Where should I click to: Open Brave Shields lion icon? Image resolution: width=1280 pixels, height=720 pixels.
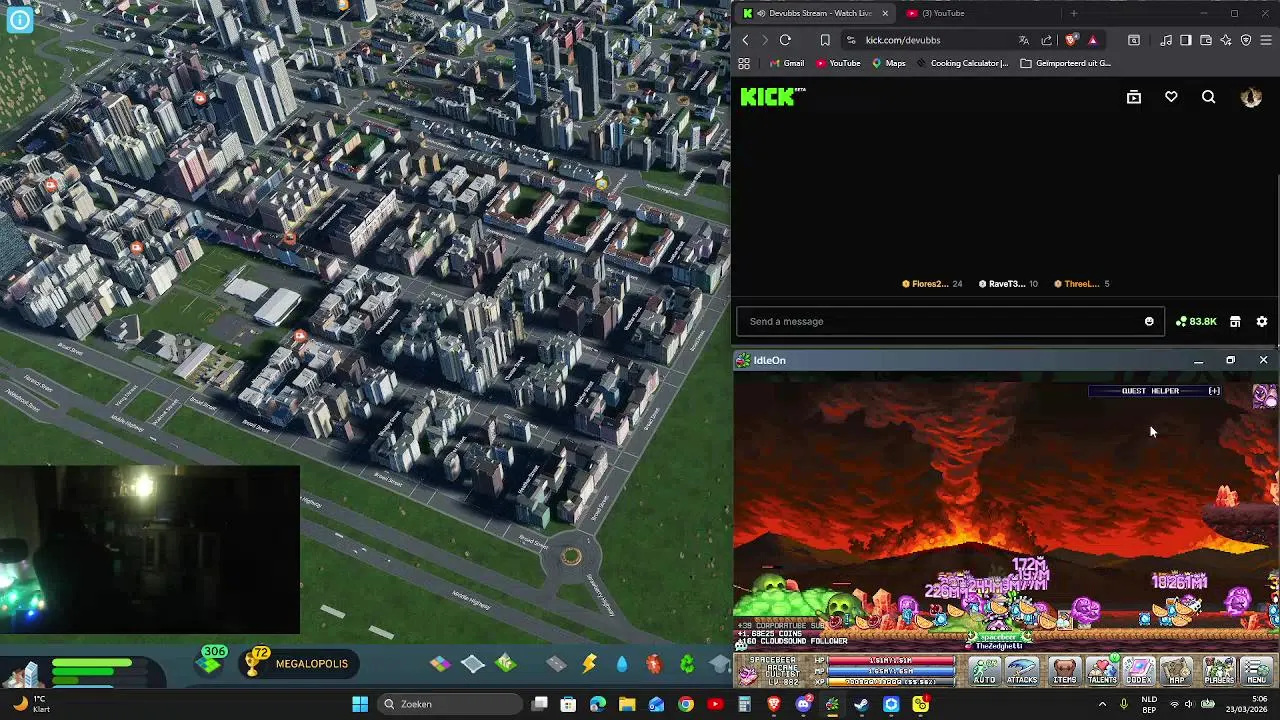(x=1070, y=40)
